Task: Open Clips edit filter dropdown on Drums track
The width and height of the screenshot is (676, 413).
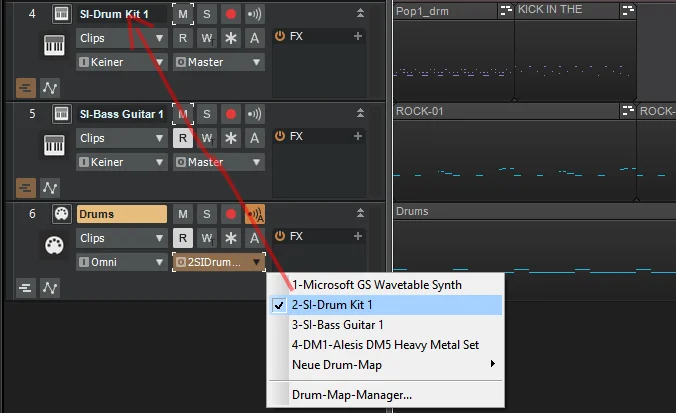Action: (x=122, y=238)
